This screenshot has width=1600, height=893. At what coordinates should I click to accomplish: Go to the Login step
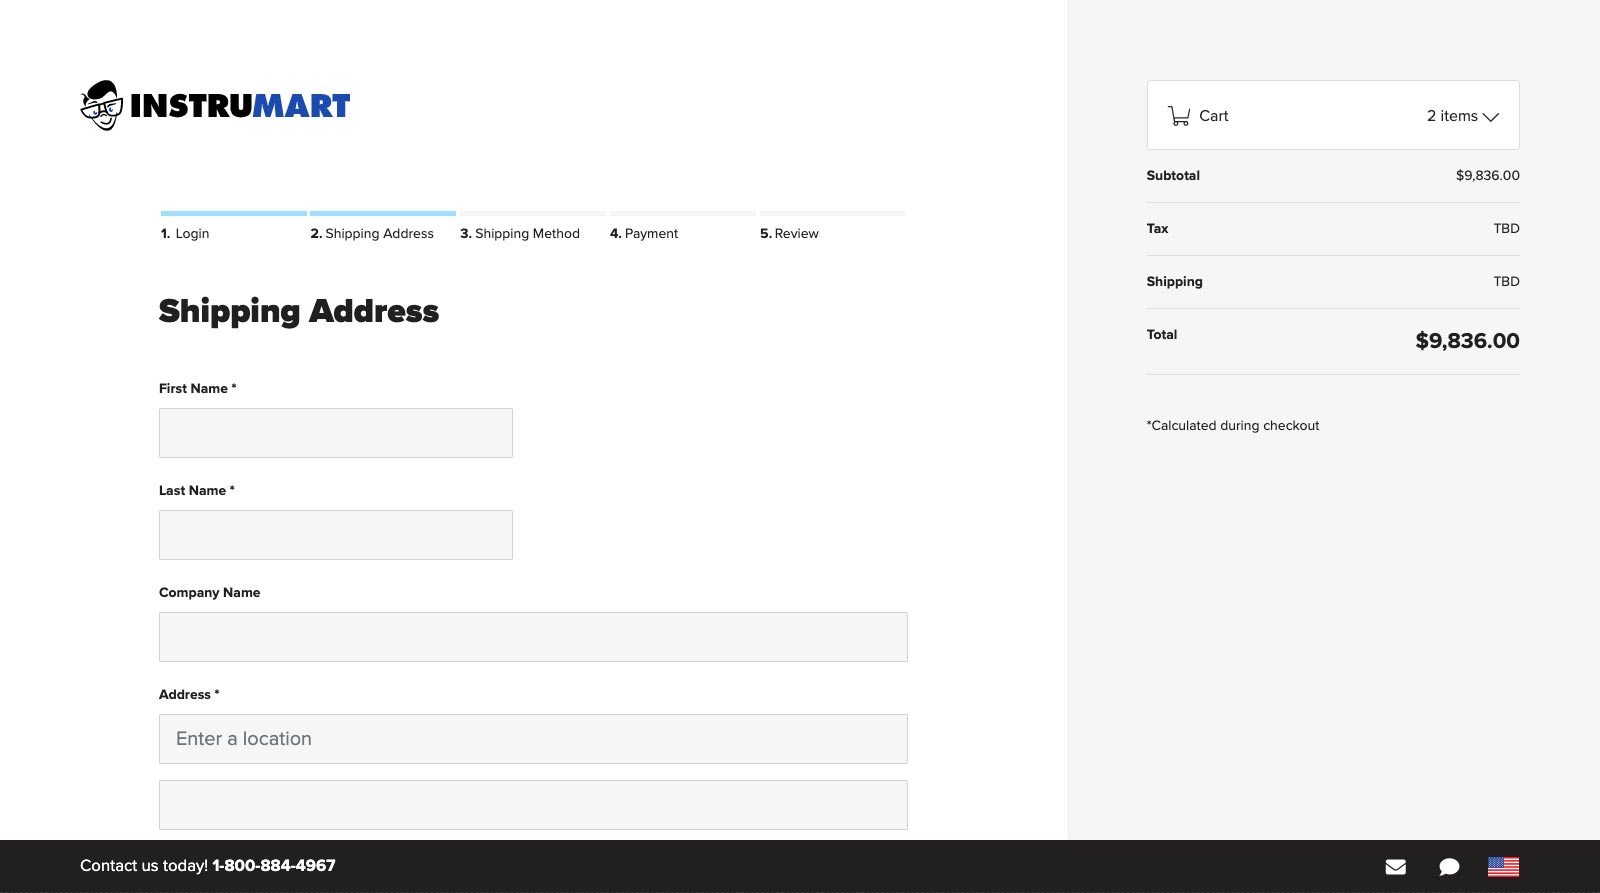click(185, 234)
